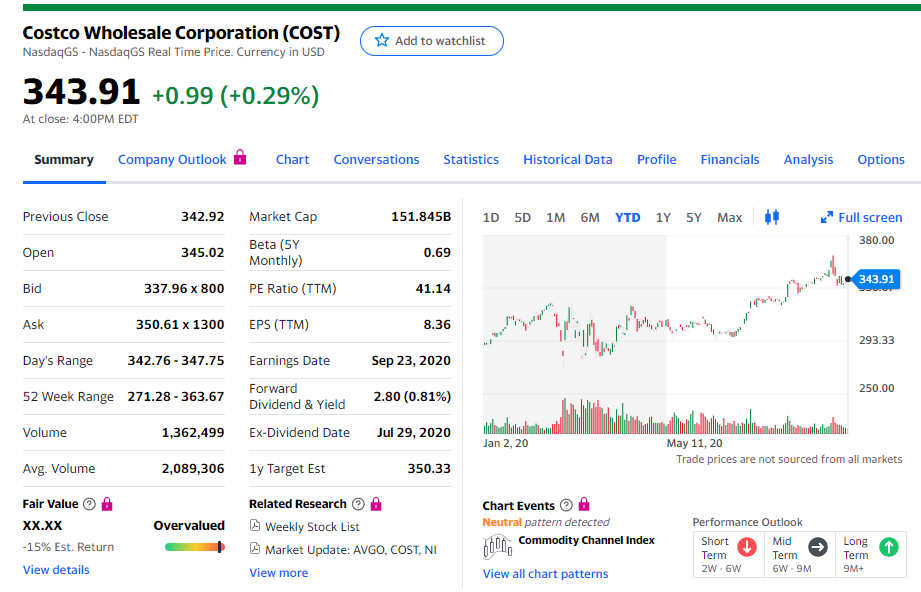Click the Commodity Channel Index pattern icon

pos(497,546)
